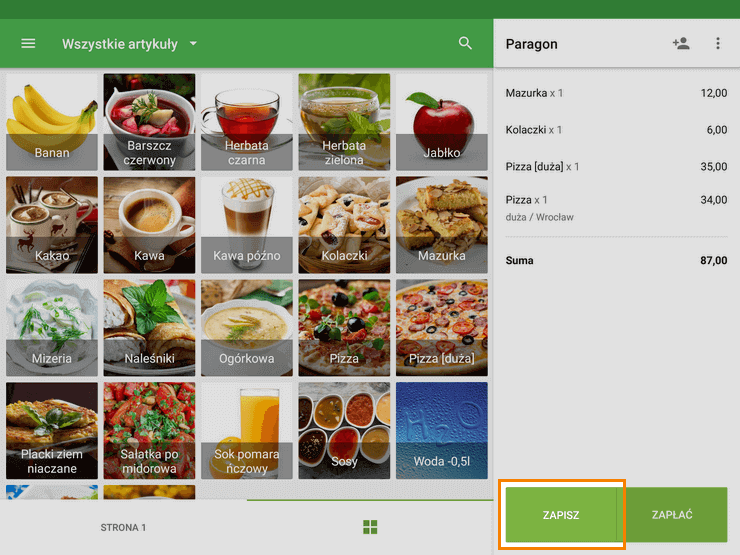Select the Herbata czarna item
The height and width of the screenshot is (555, 740).
(x=247, y=122)
